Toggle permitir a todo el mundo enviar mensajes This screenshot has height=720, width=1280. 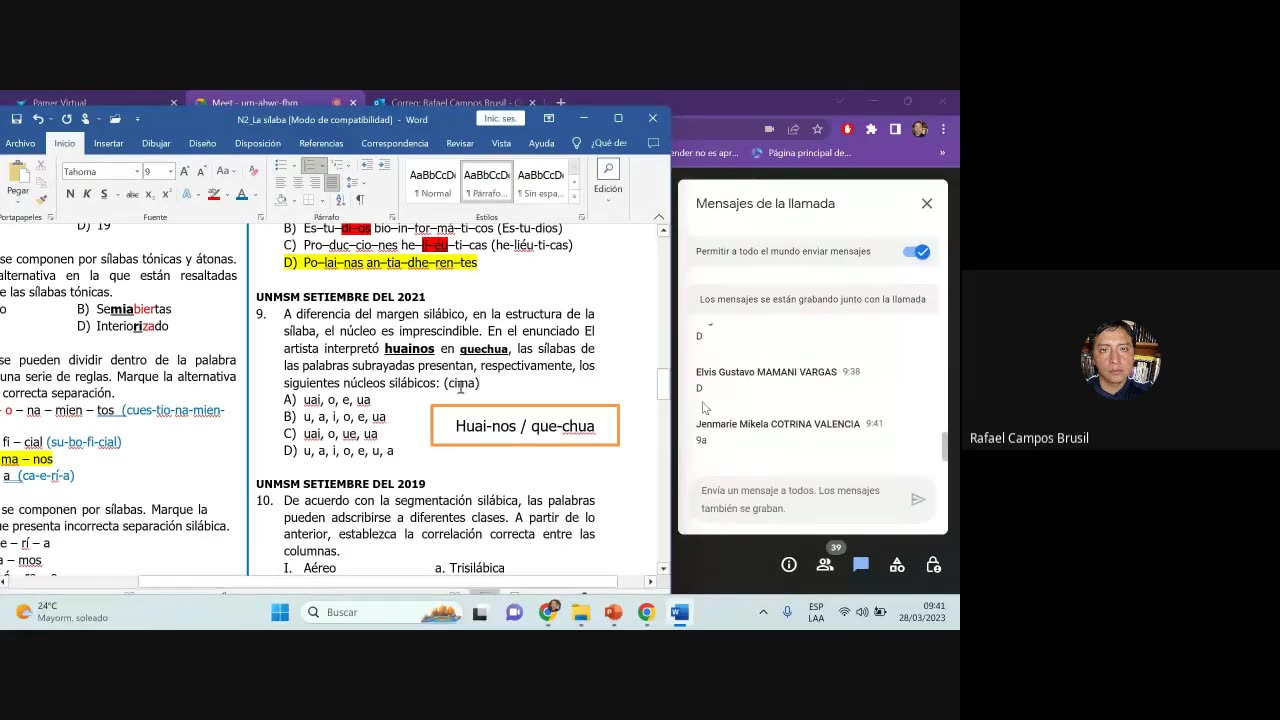tap(916, 252)
